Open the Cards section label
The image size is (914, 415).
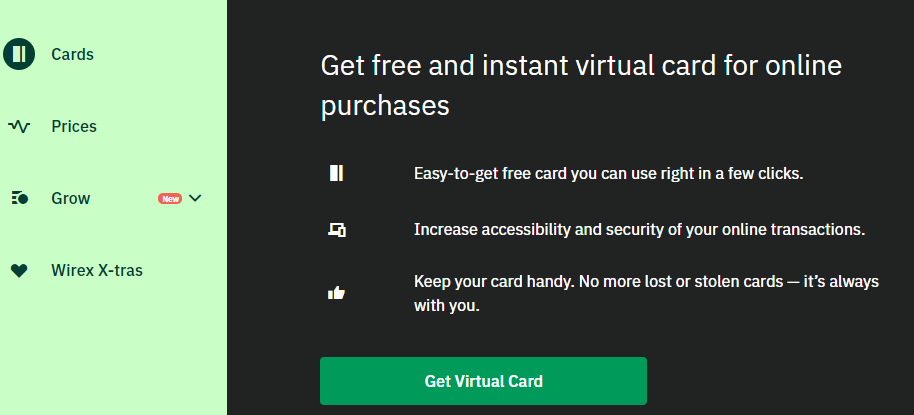72,54
